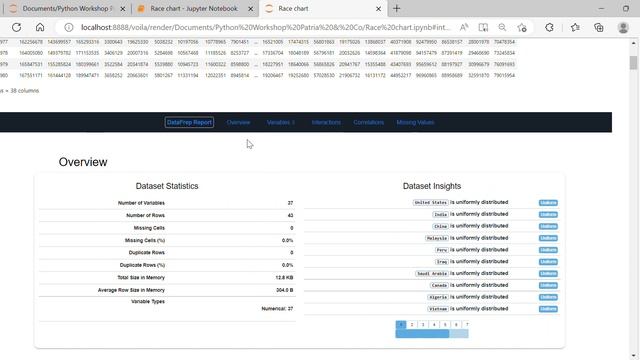
Task: Jump to the Missing Values section
Action: pos(415,122)
